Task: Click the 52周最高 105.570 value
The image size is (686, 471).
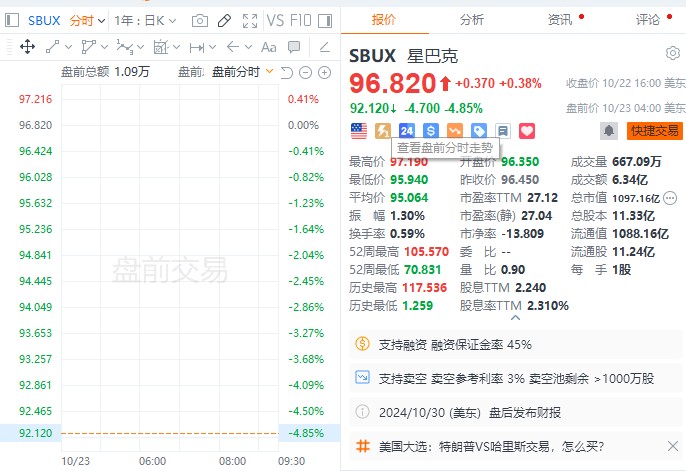Action: pos(427,251)
